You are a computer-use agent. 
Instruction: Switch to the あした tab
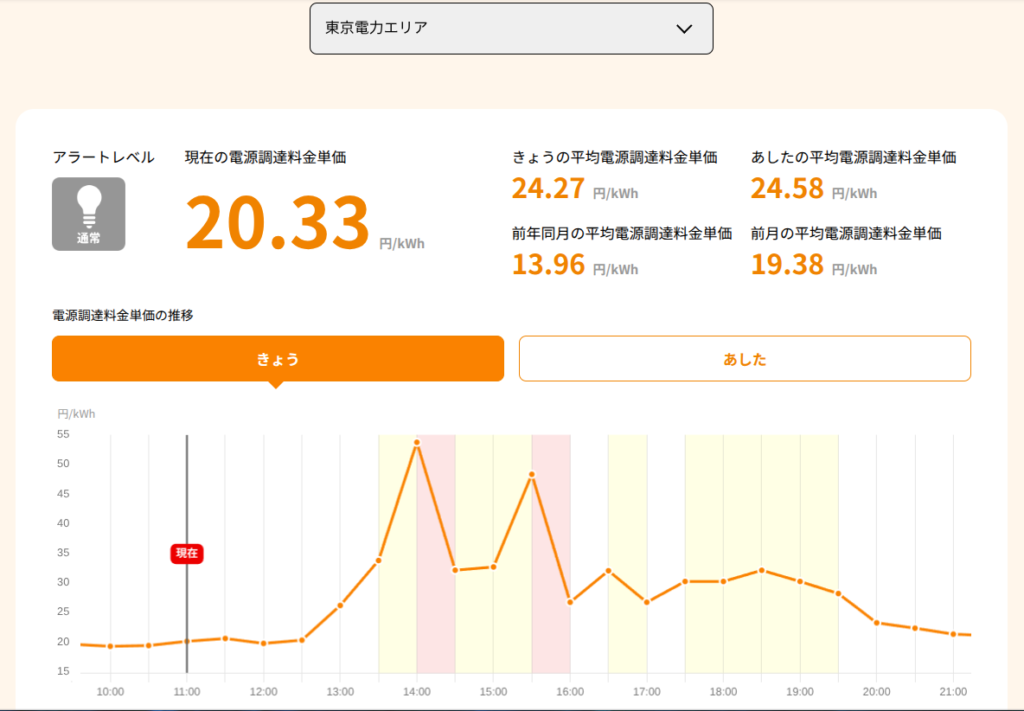(744, 358)
